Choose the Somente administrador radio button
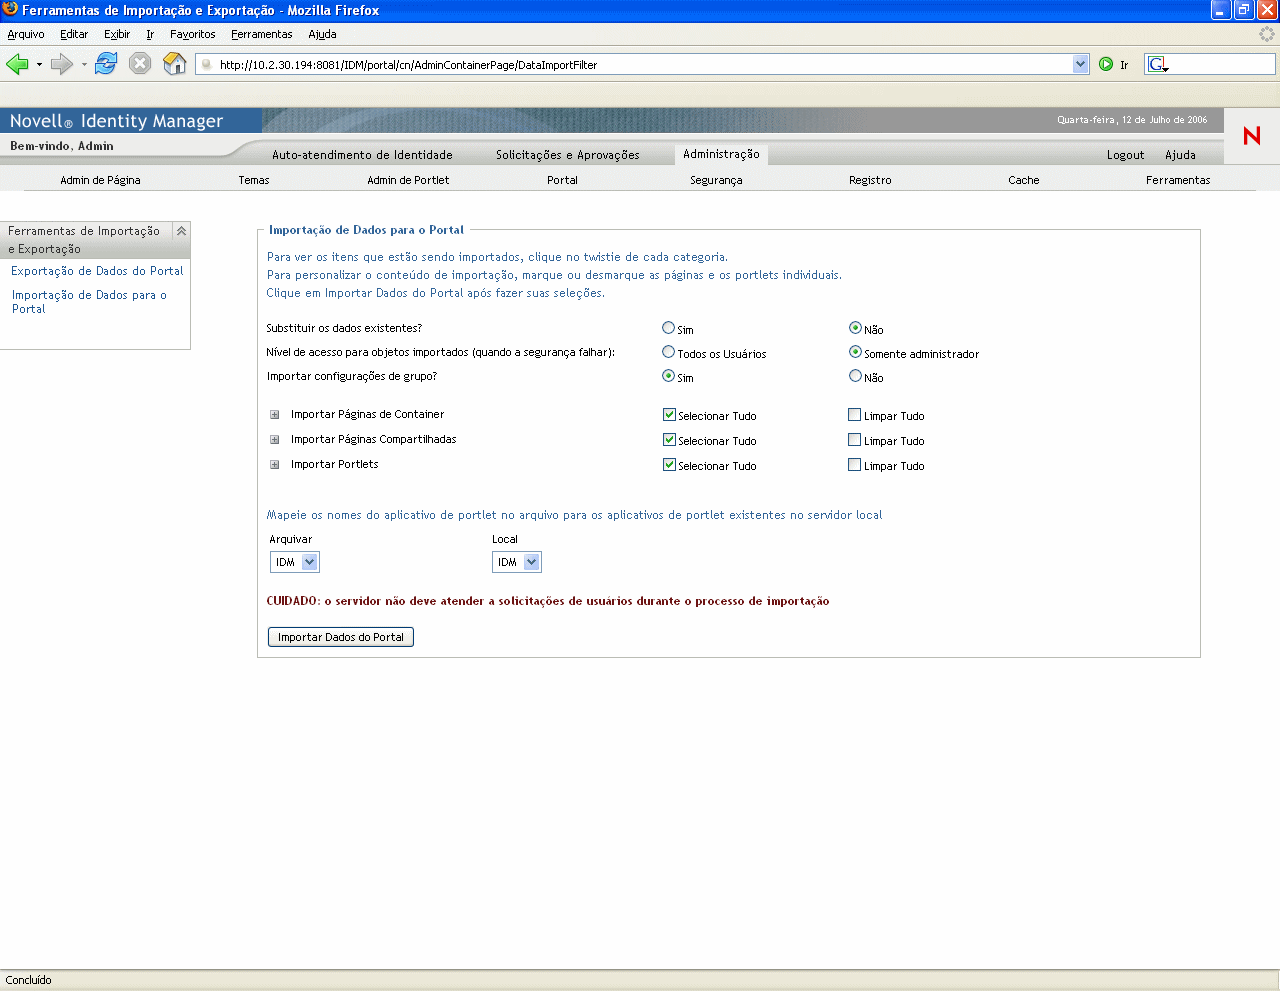1280x991 pixels. (x=855, y=352)
